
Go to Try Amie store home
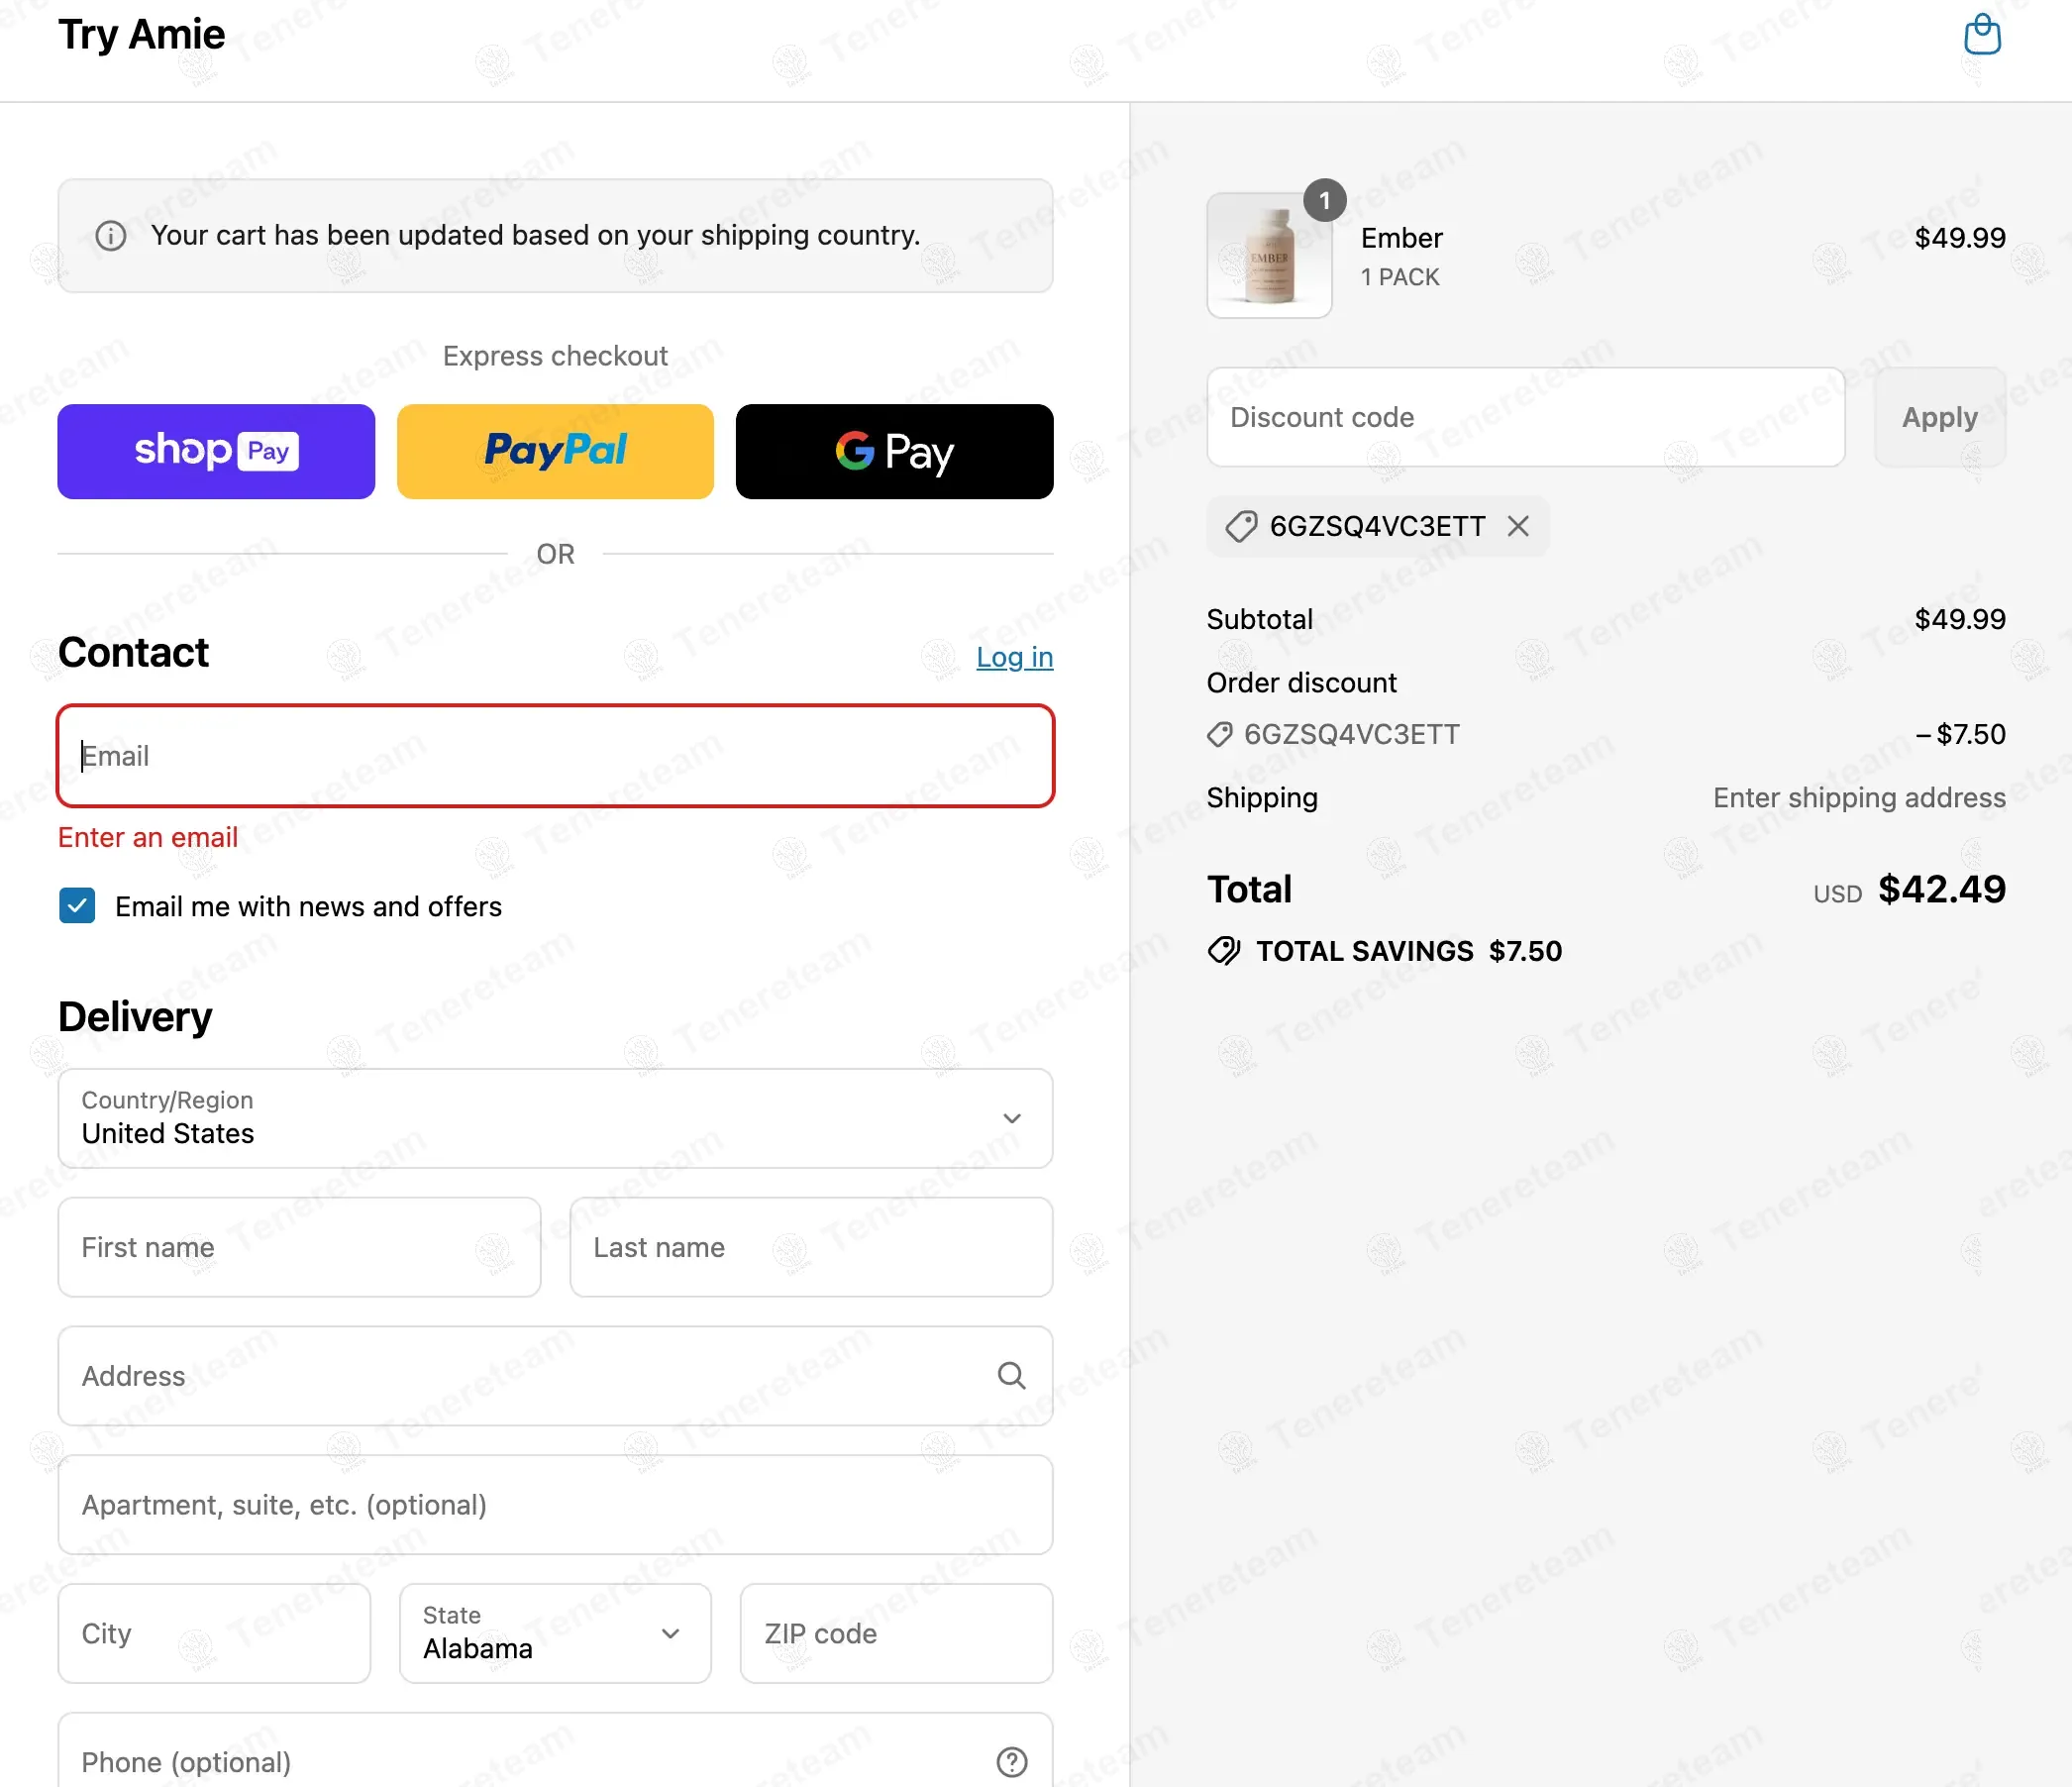[x=141, y=35]
